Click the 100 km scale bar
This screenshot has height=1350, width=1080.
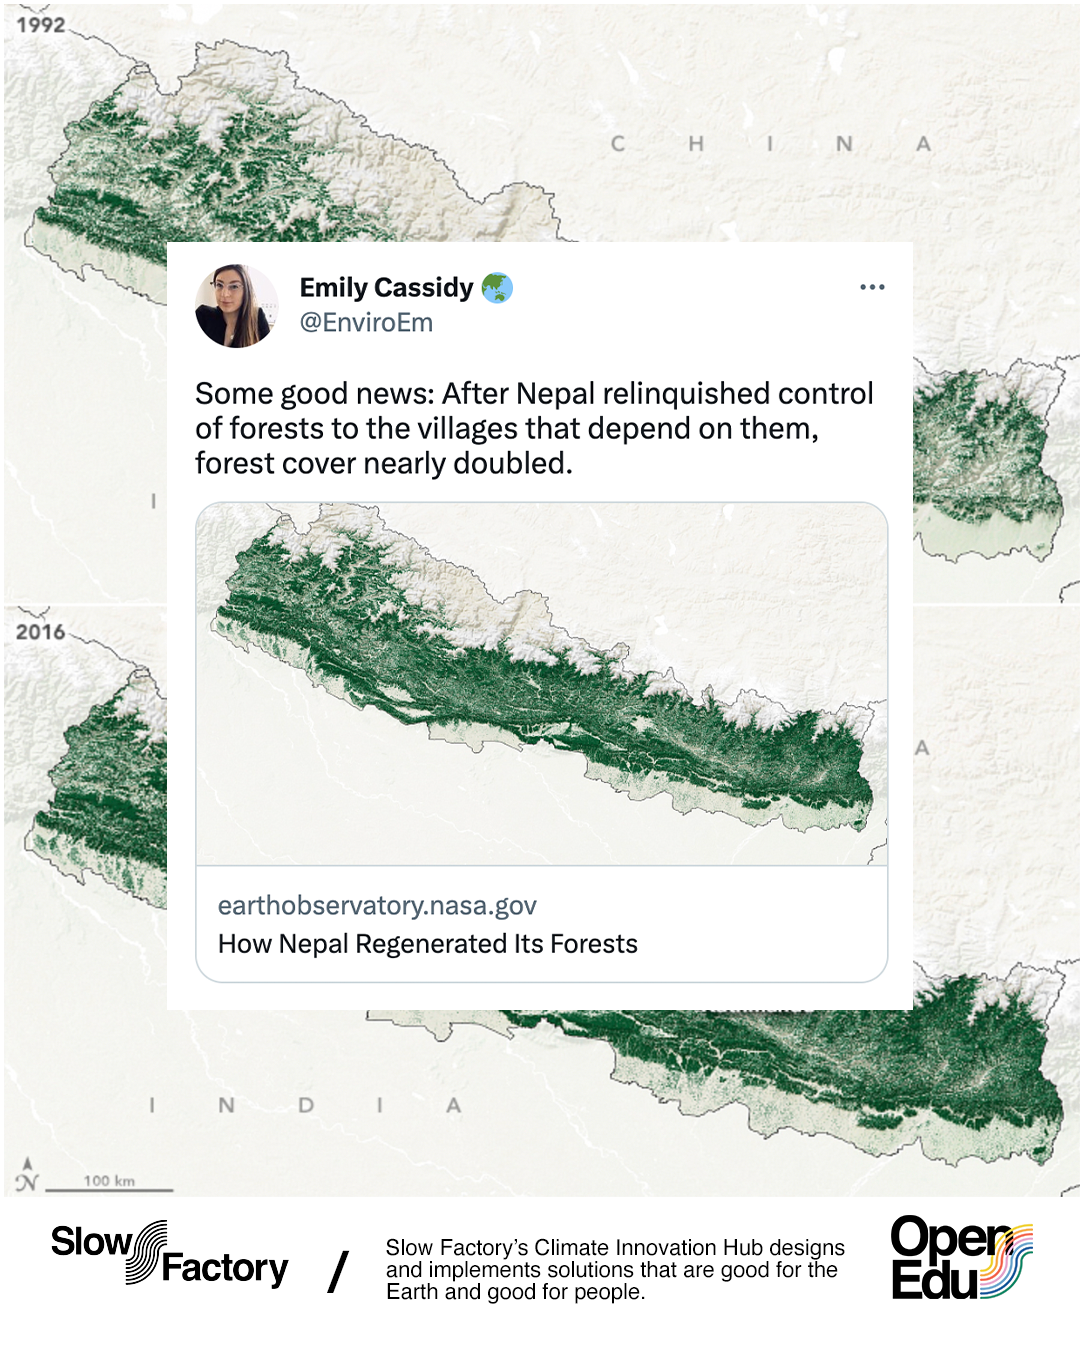(109, 1183)
